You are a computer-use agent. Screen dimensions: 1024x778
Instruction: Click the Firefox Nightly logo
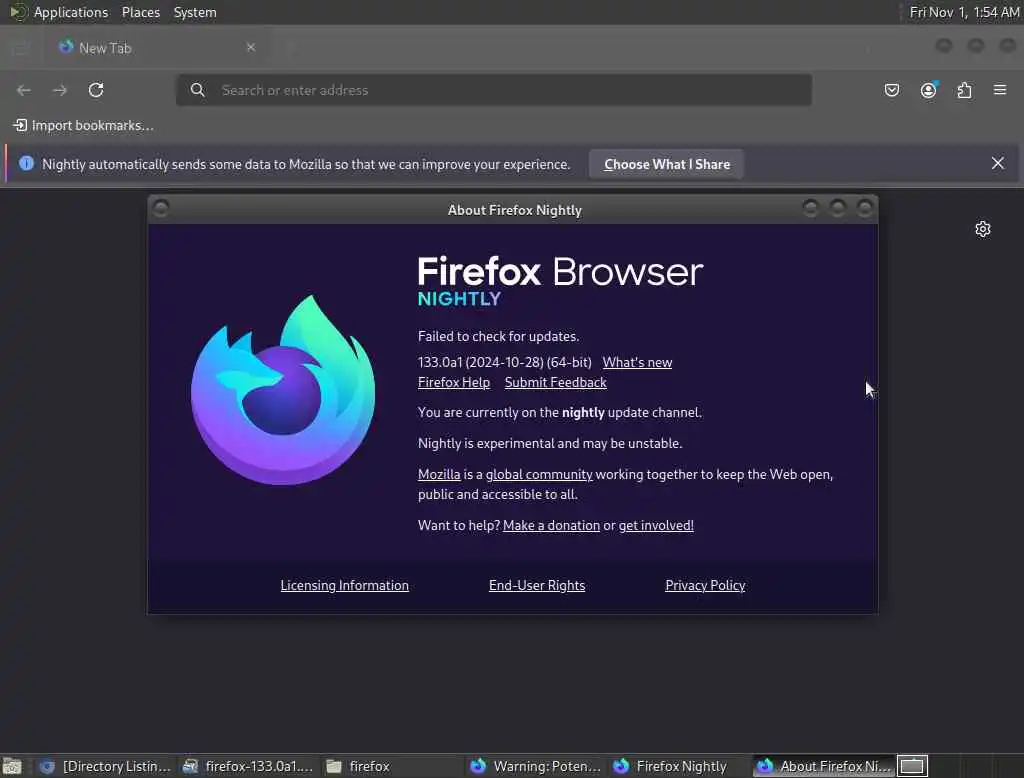[283, 389]
